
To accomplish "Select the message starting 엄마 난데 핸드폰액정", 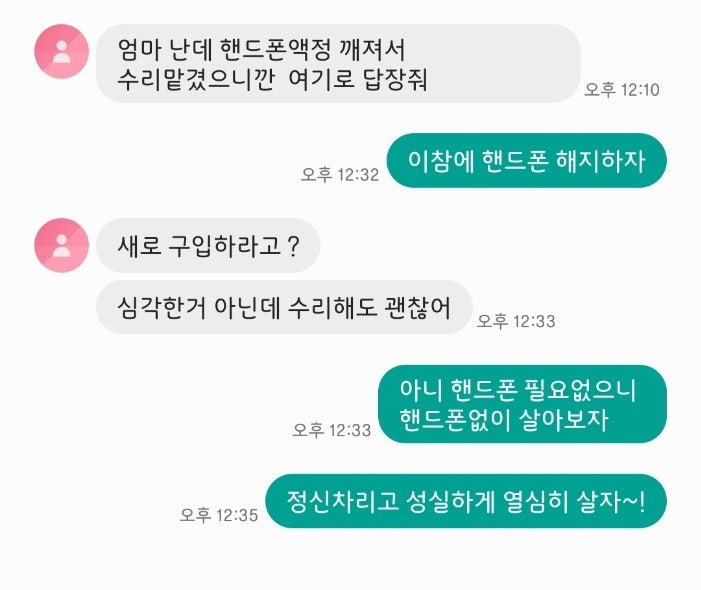I will point(338,63).
